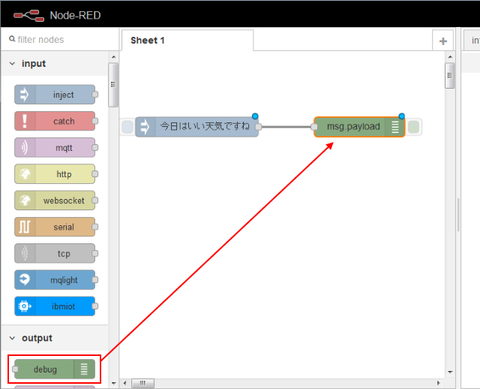
Task: Trigger the inject node's left button
Action: (127, 127)
